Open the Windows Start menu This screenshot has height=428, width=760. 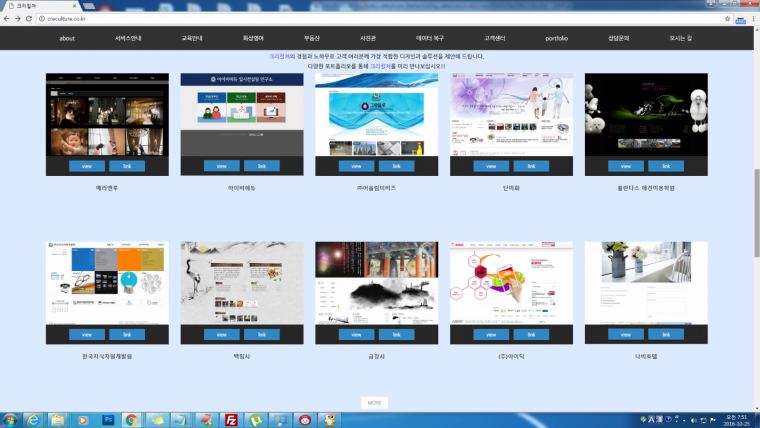click(10, 420)
